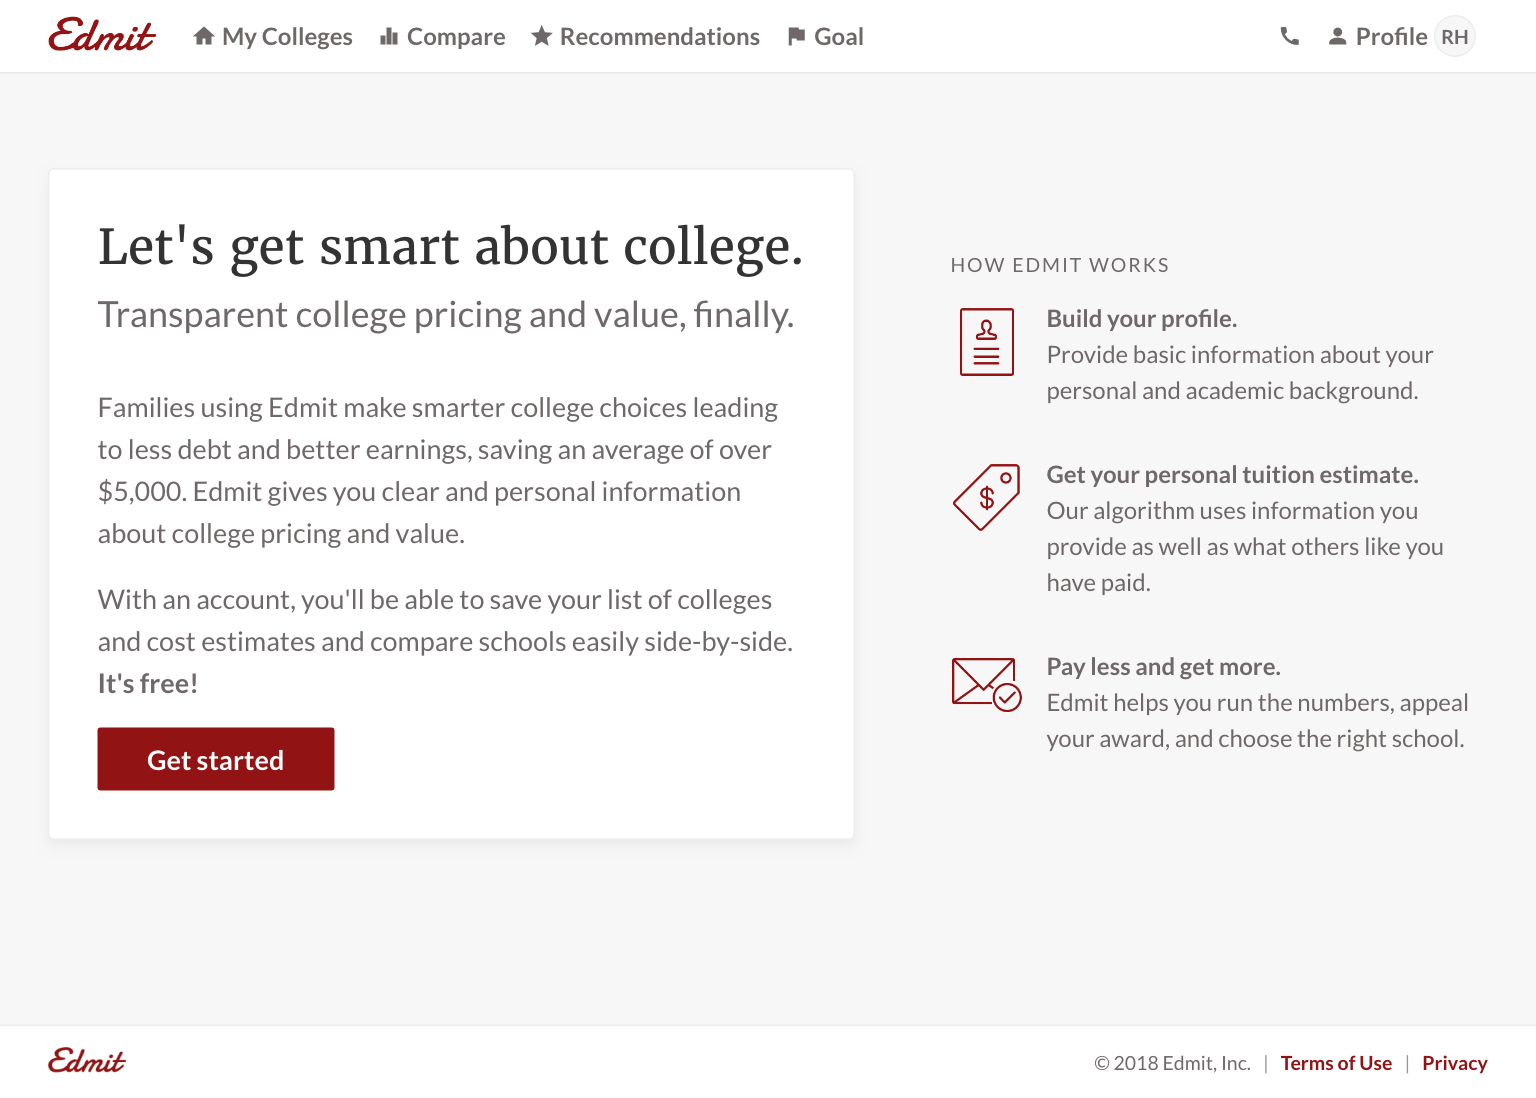Click the bar chart icon beside Compare

(389, 37)
